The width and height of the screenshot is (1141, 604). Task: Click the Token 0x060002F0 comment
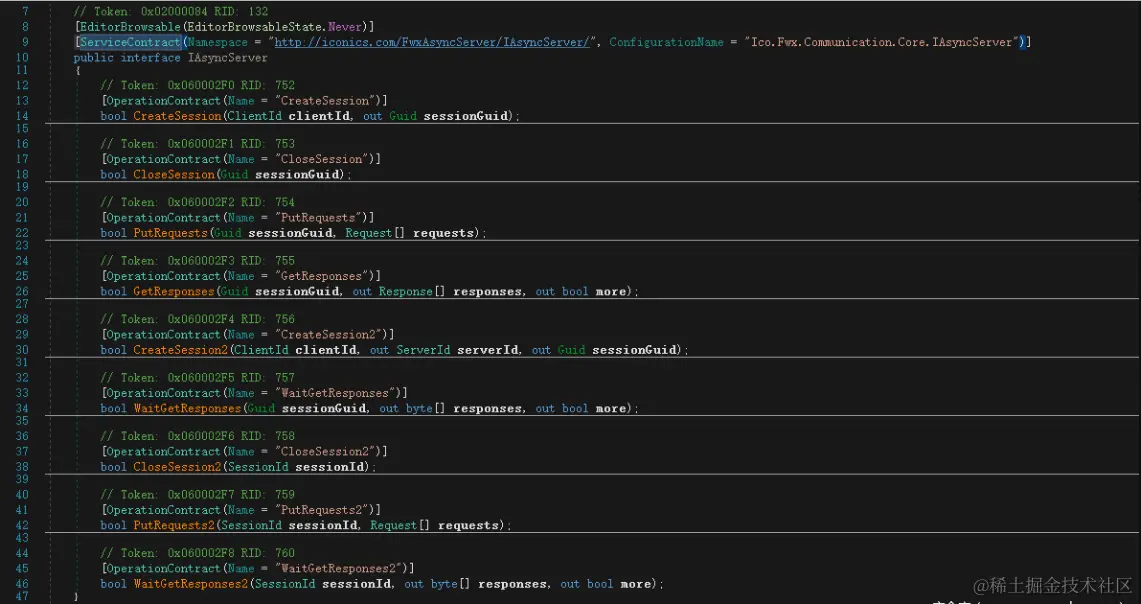tap(197, 85)
